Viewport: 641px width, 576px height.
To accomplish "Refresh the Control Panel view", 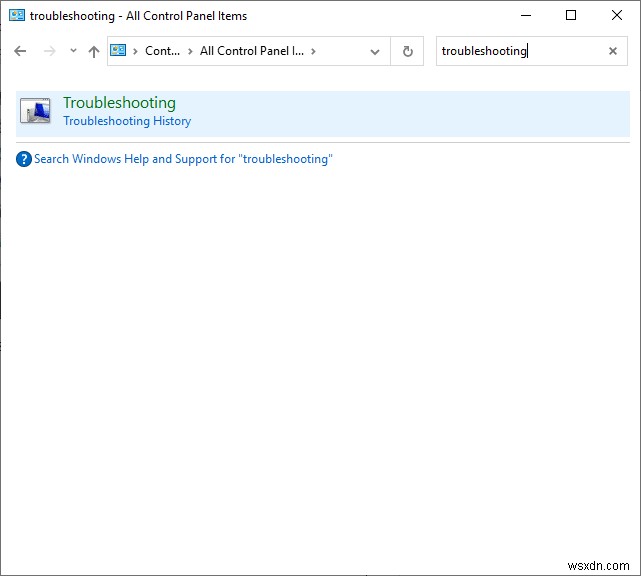I will (407, 52).
